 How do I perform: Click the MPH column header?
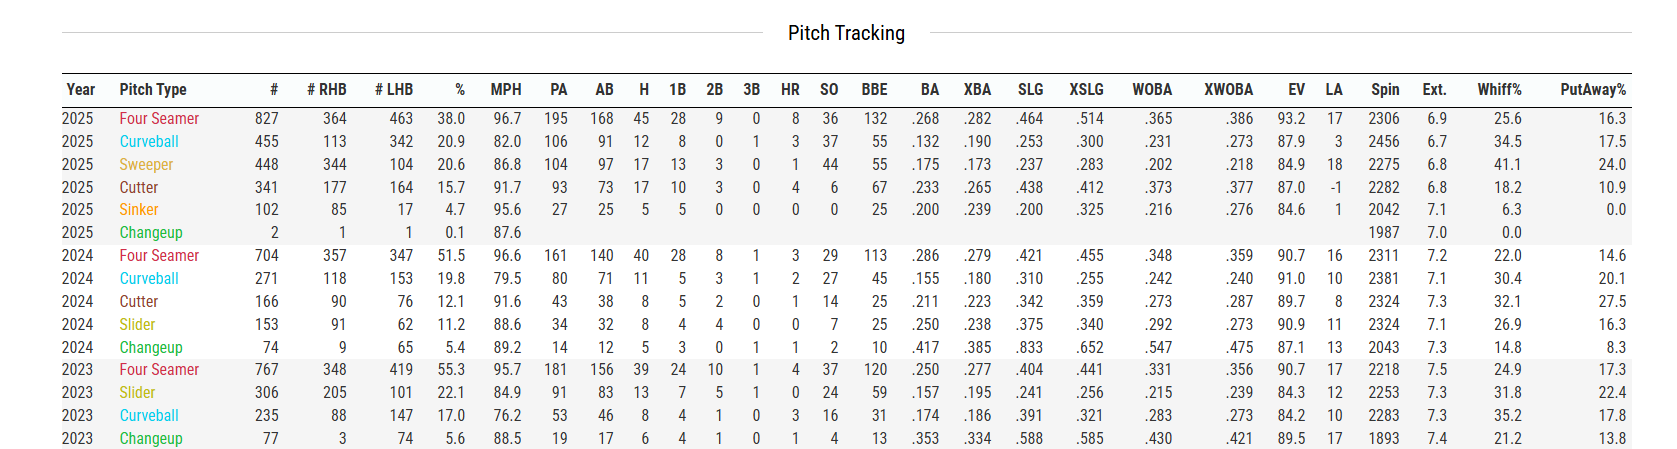pos(505,90)
